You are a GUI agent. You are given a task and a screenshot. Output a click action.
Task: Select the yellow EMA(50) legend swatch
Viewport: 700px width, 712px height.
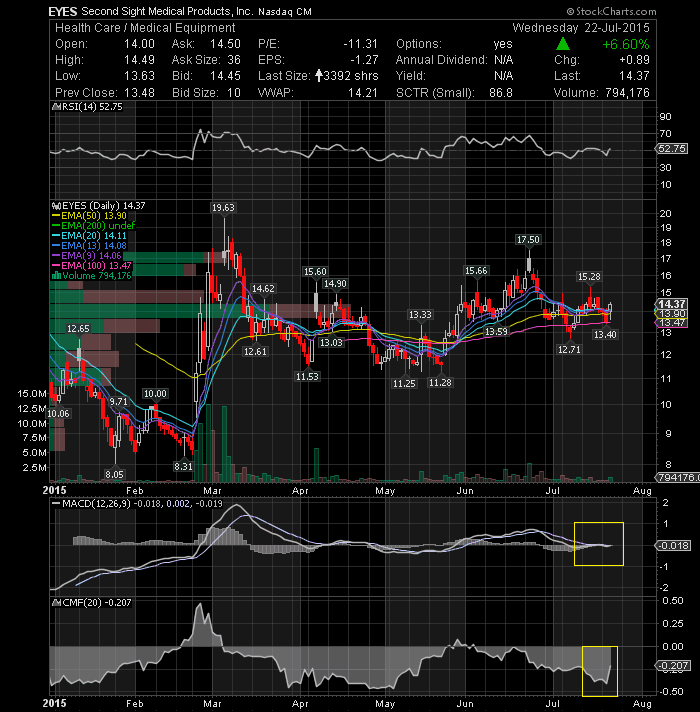click(x=56, y=216)
